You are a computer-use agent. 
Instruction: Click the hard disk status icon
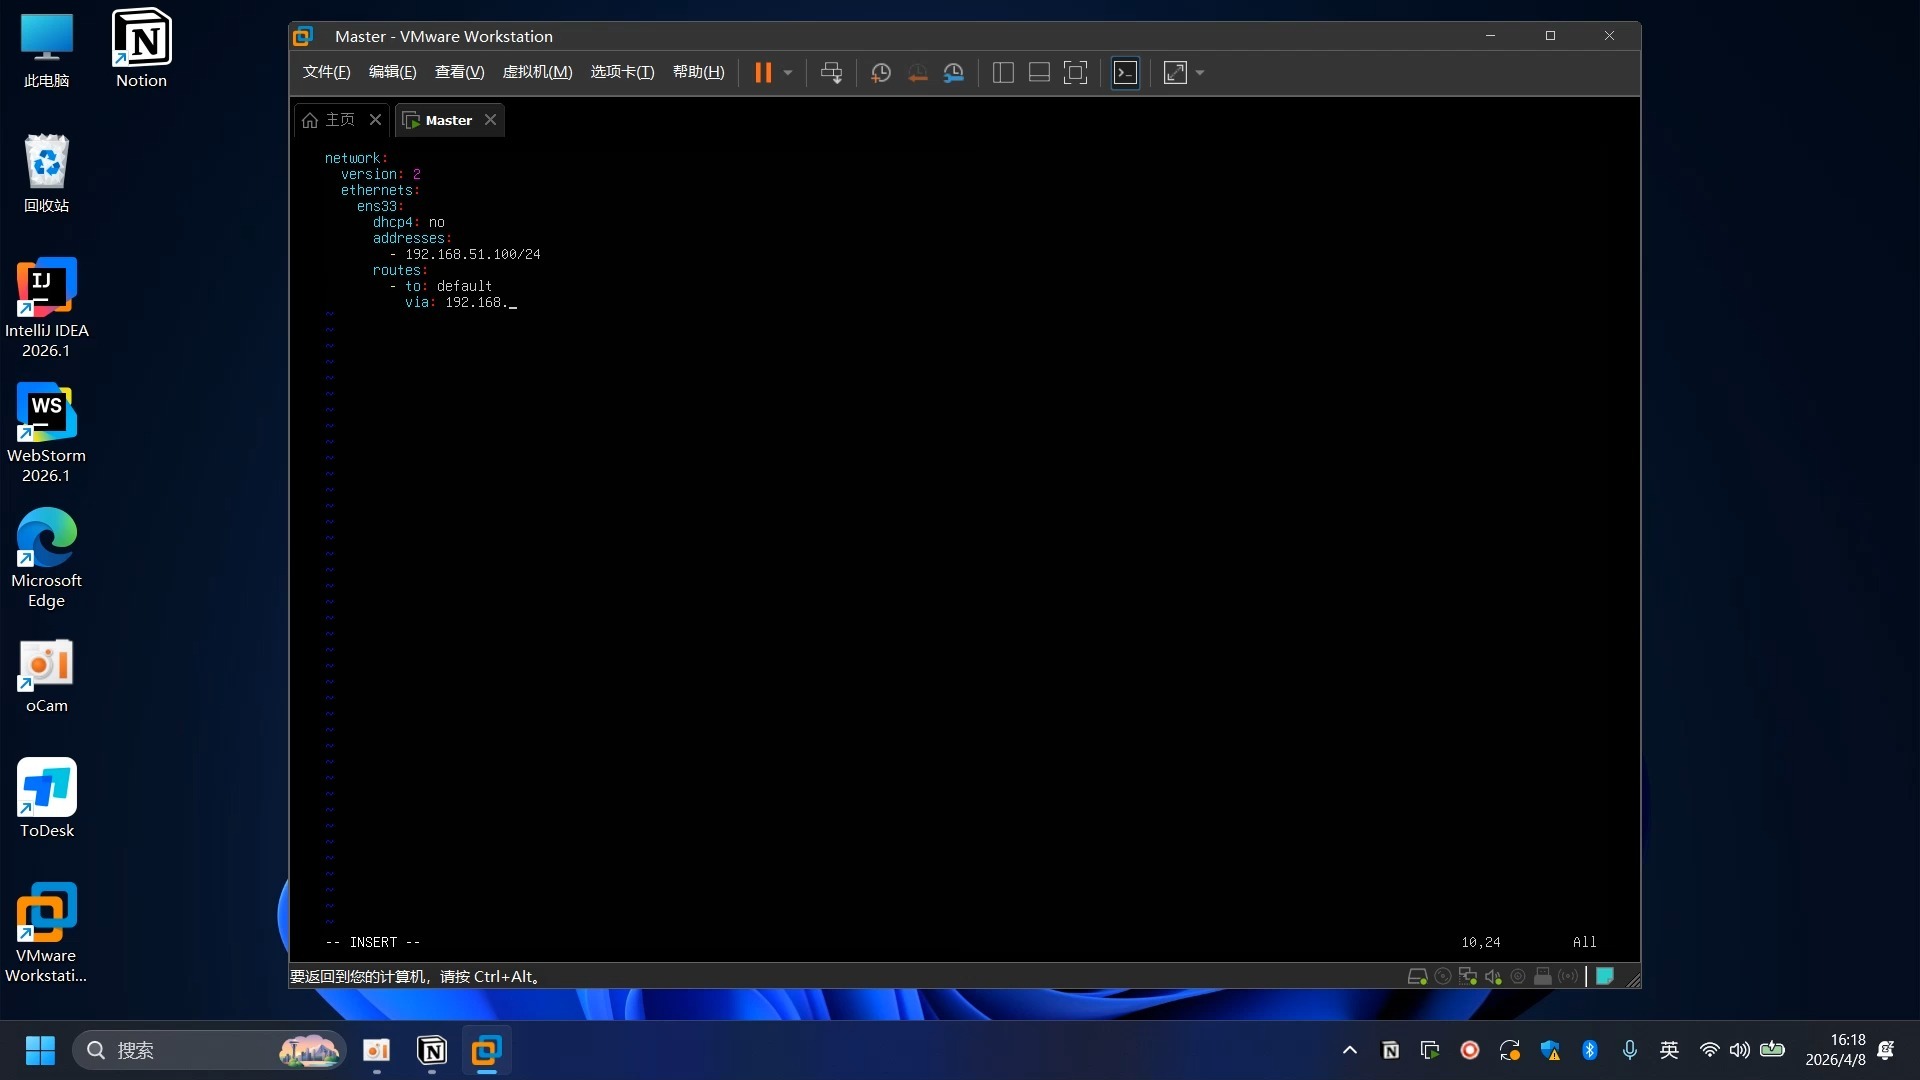[1417, 977]
